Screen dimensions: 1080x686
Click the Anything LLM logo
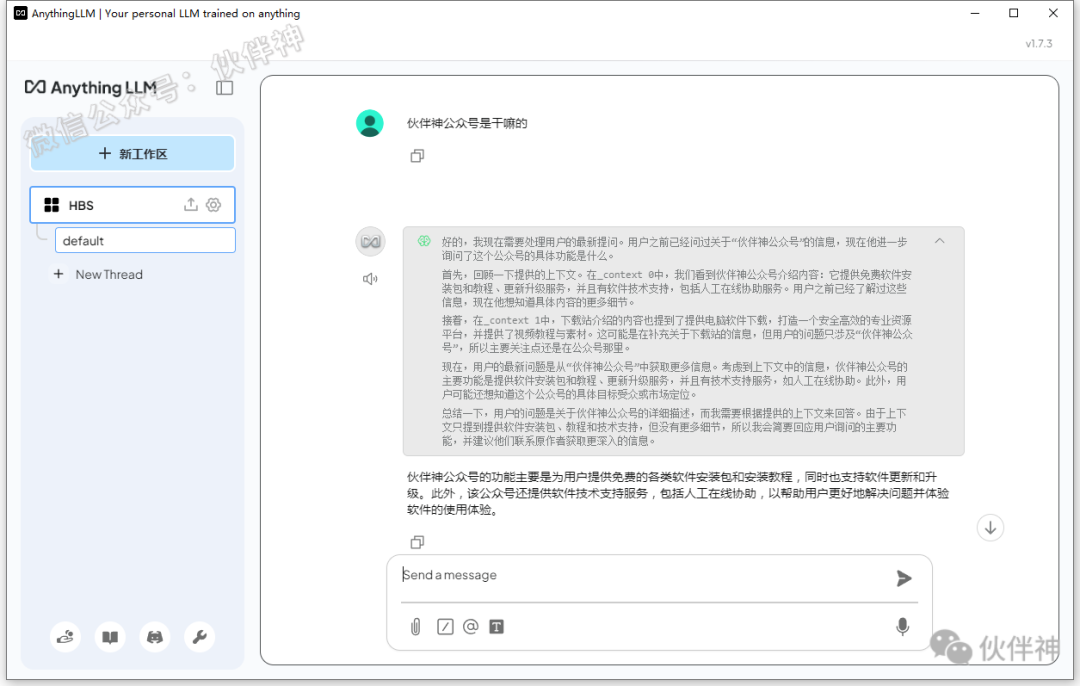point(90,87)
